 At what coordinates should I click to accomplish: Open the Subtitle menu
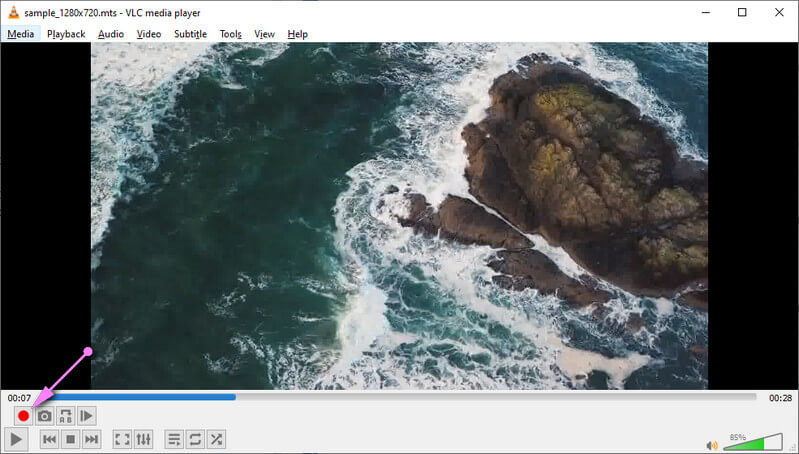click(190, 34)
